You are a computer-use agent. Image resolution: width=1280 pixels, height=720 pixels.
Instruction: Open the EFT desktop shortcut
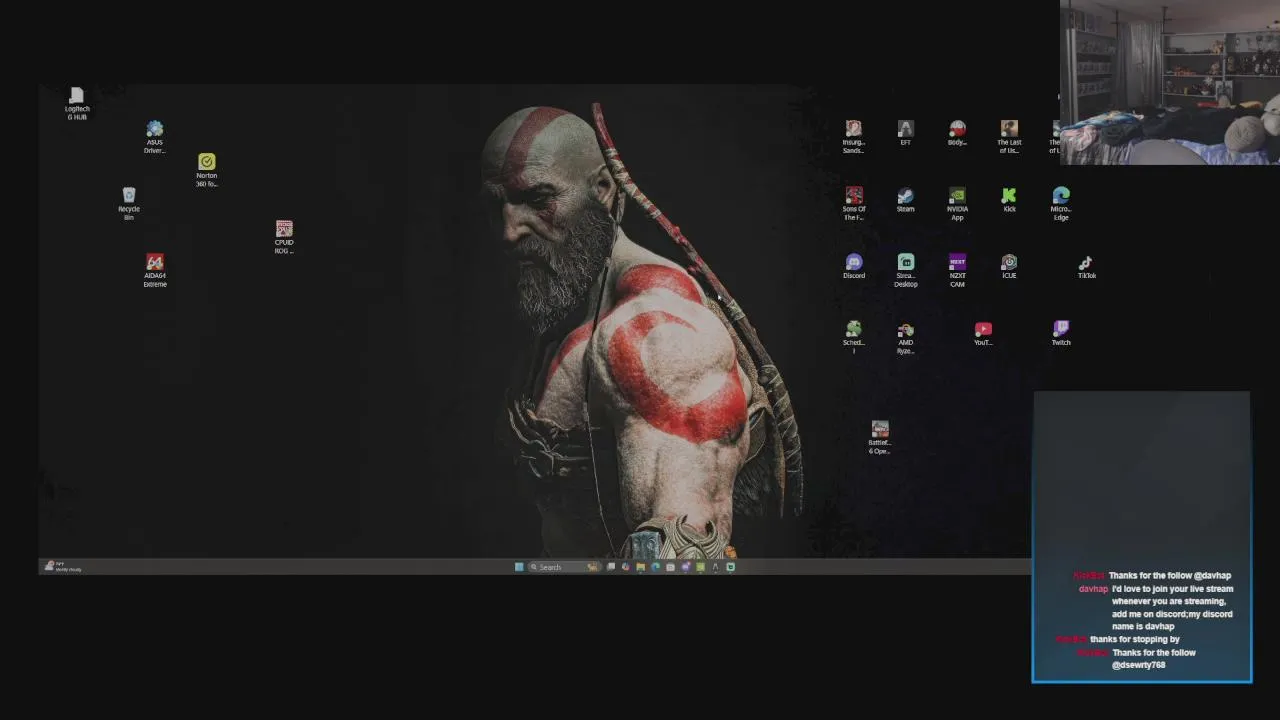click(905, 133)
